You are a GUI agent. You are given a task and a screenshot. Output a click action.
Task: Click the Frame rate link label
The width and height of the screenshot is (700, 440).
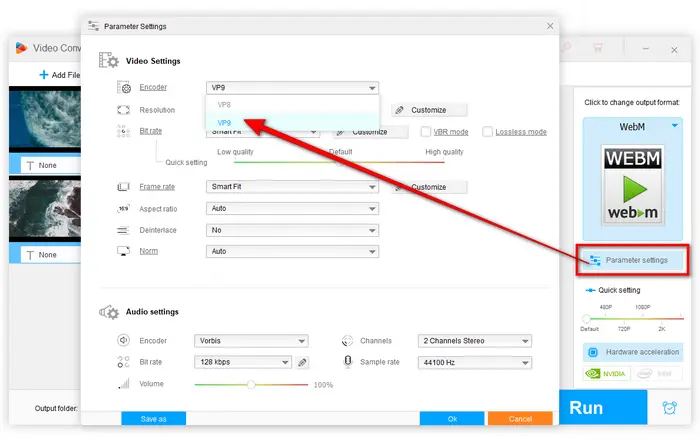pos(157,187)
